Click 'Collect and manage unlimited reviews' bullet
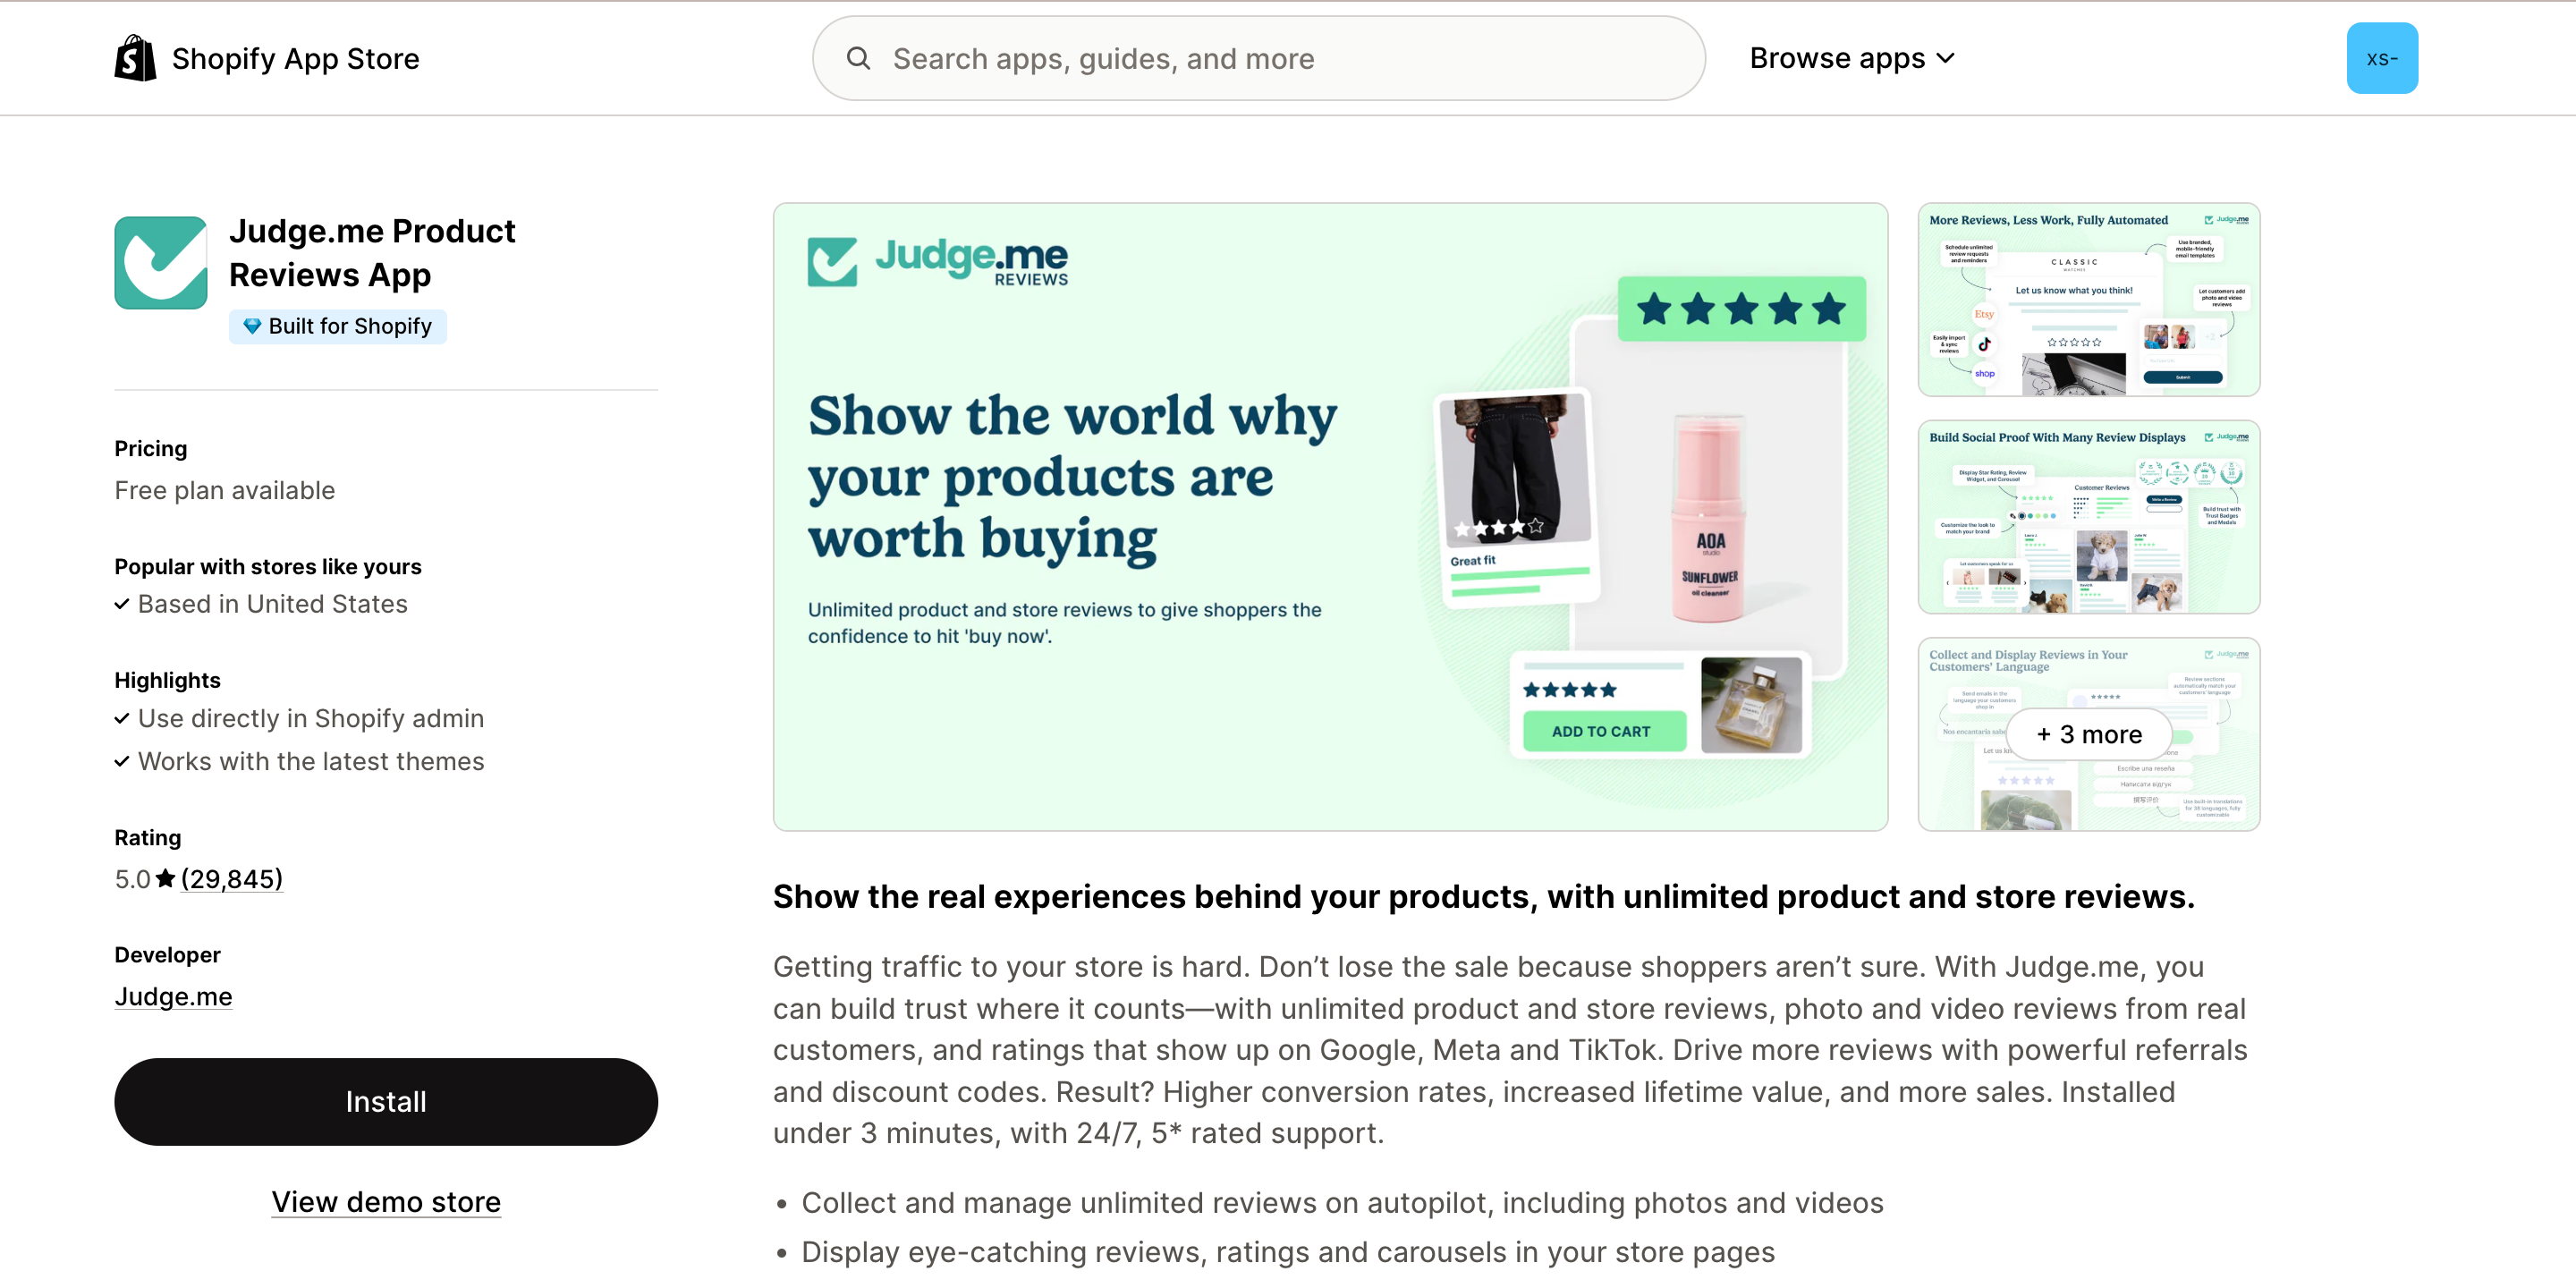Viewport: 2576px width, 1288px height. pyautogui.click(x=1342, y=1202)
